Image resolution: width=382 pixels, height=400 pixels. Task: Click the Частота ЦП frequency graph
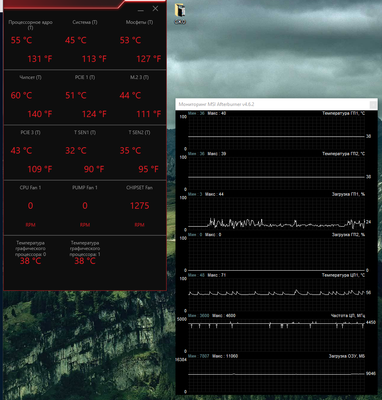277,333
